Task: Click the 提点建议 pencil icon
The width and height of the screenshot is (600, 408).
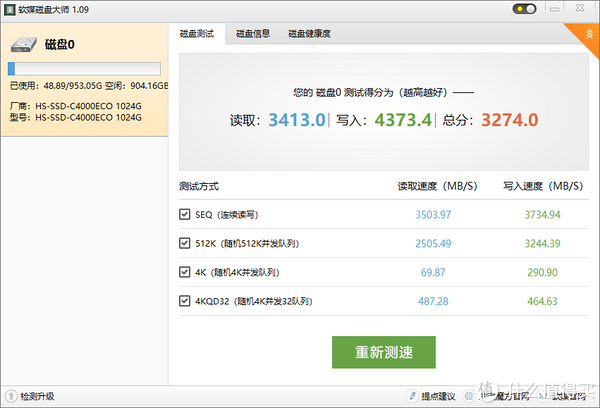Action: (412, 396)
